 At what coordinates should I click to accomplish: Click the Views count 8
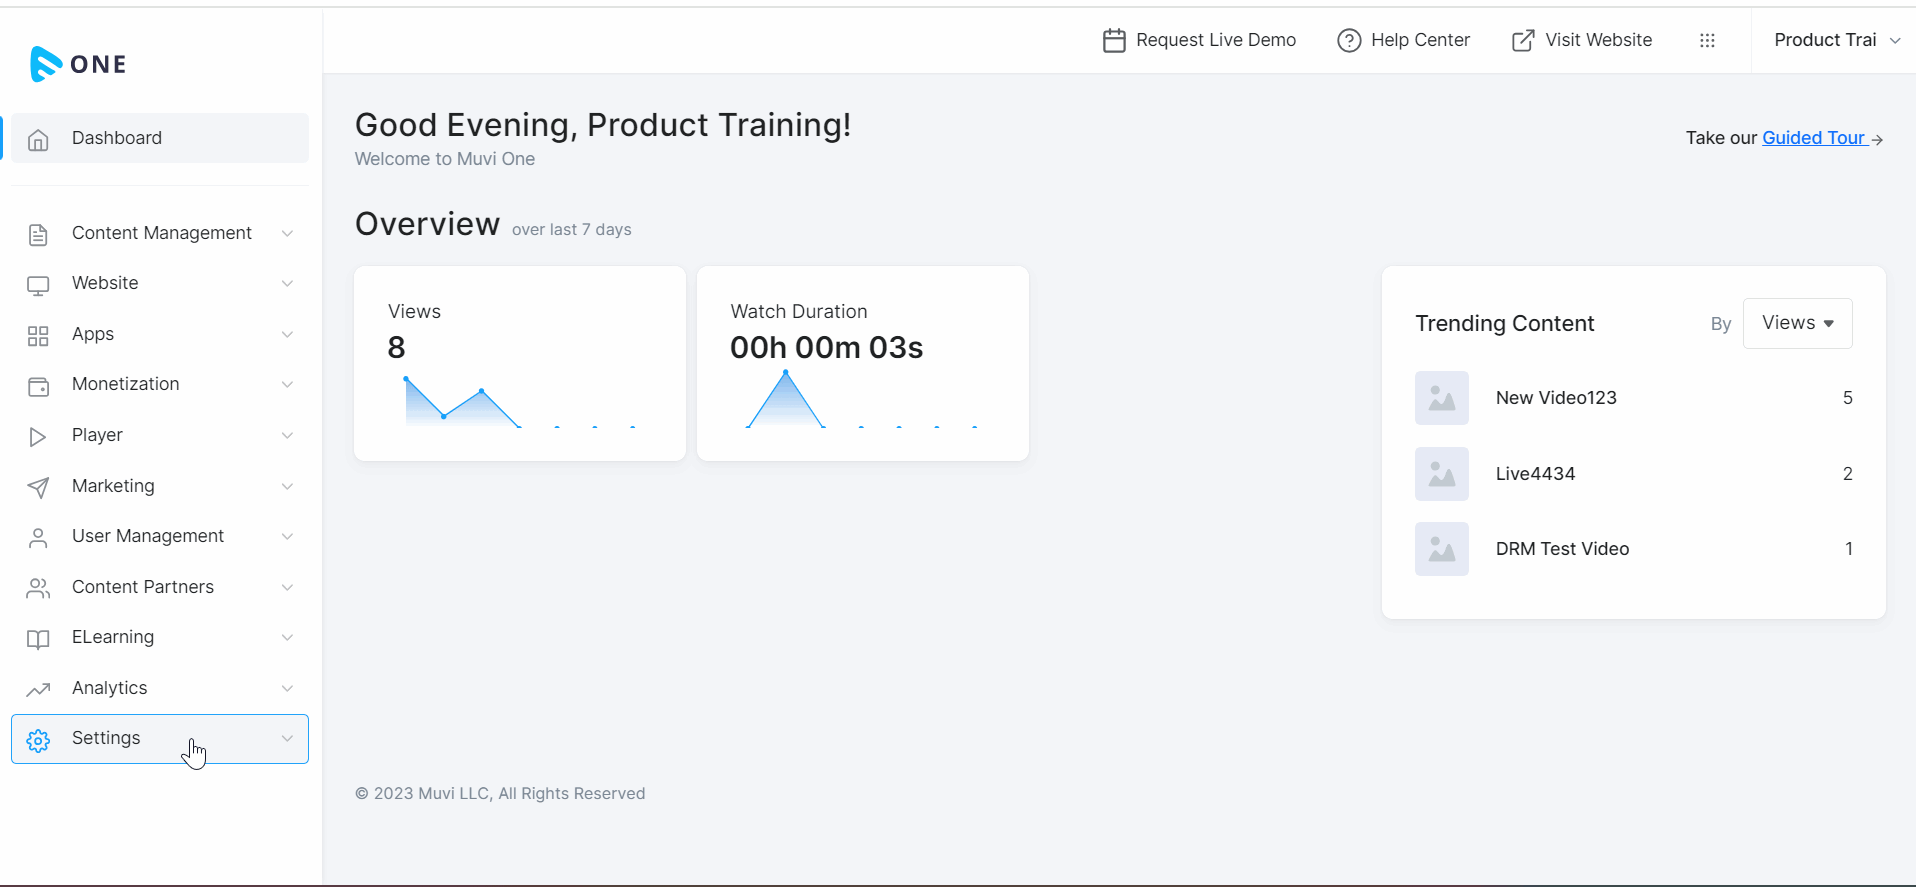pos(396,348)
